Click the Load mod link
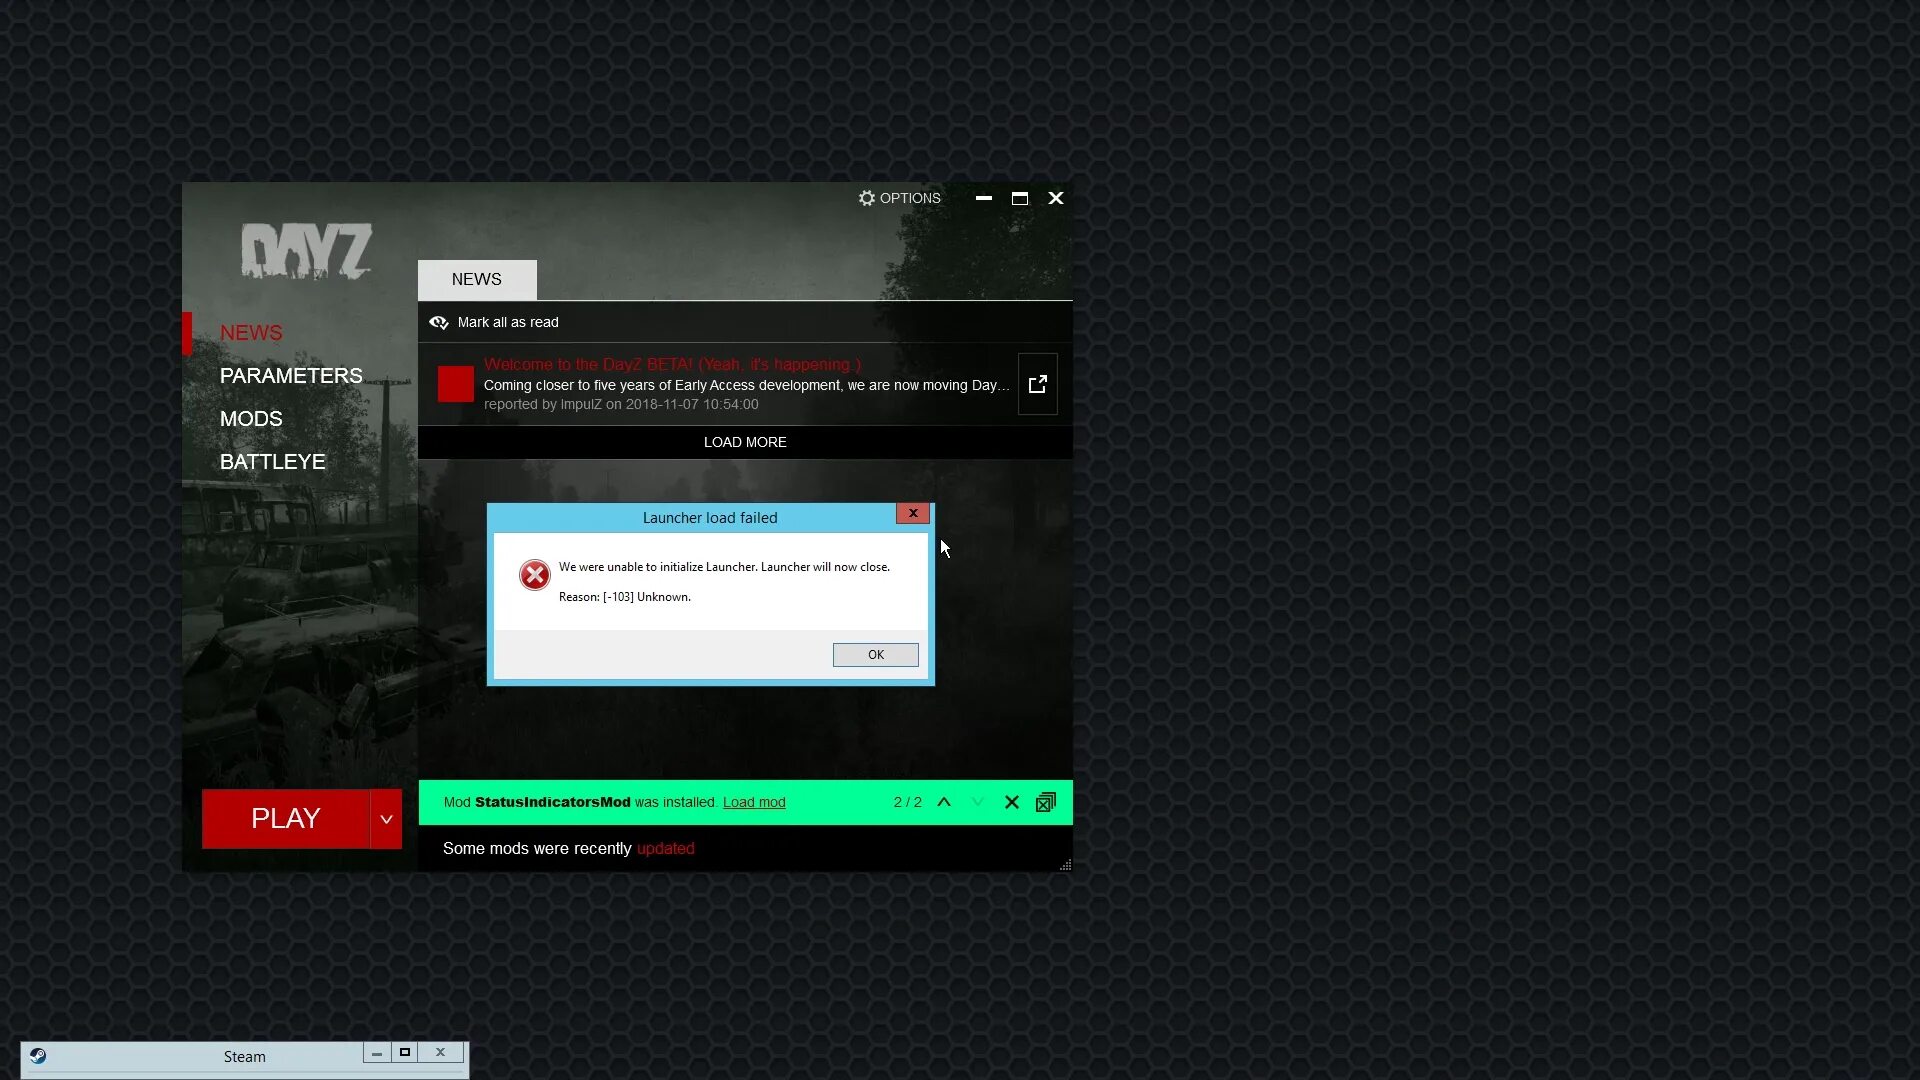Image resolution: width=1920 pixels, height=1080 pixels. click(754, 803)
